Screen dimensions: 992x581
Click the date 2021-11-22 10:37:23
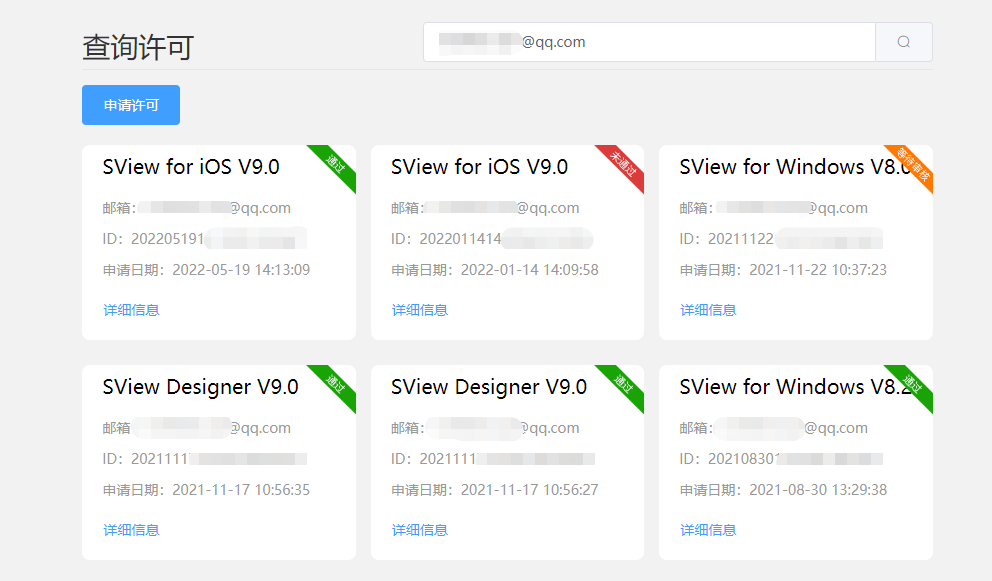pyautogui.click(x=818, y=270)
